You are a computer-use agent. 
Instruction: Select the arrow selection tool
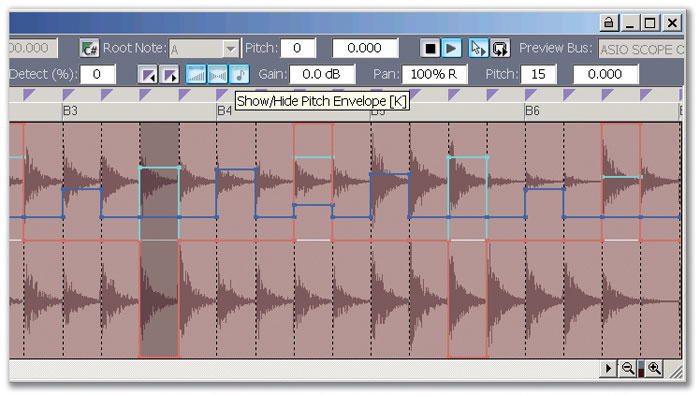[478, 48]
